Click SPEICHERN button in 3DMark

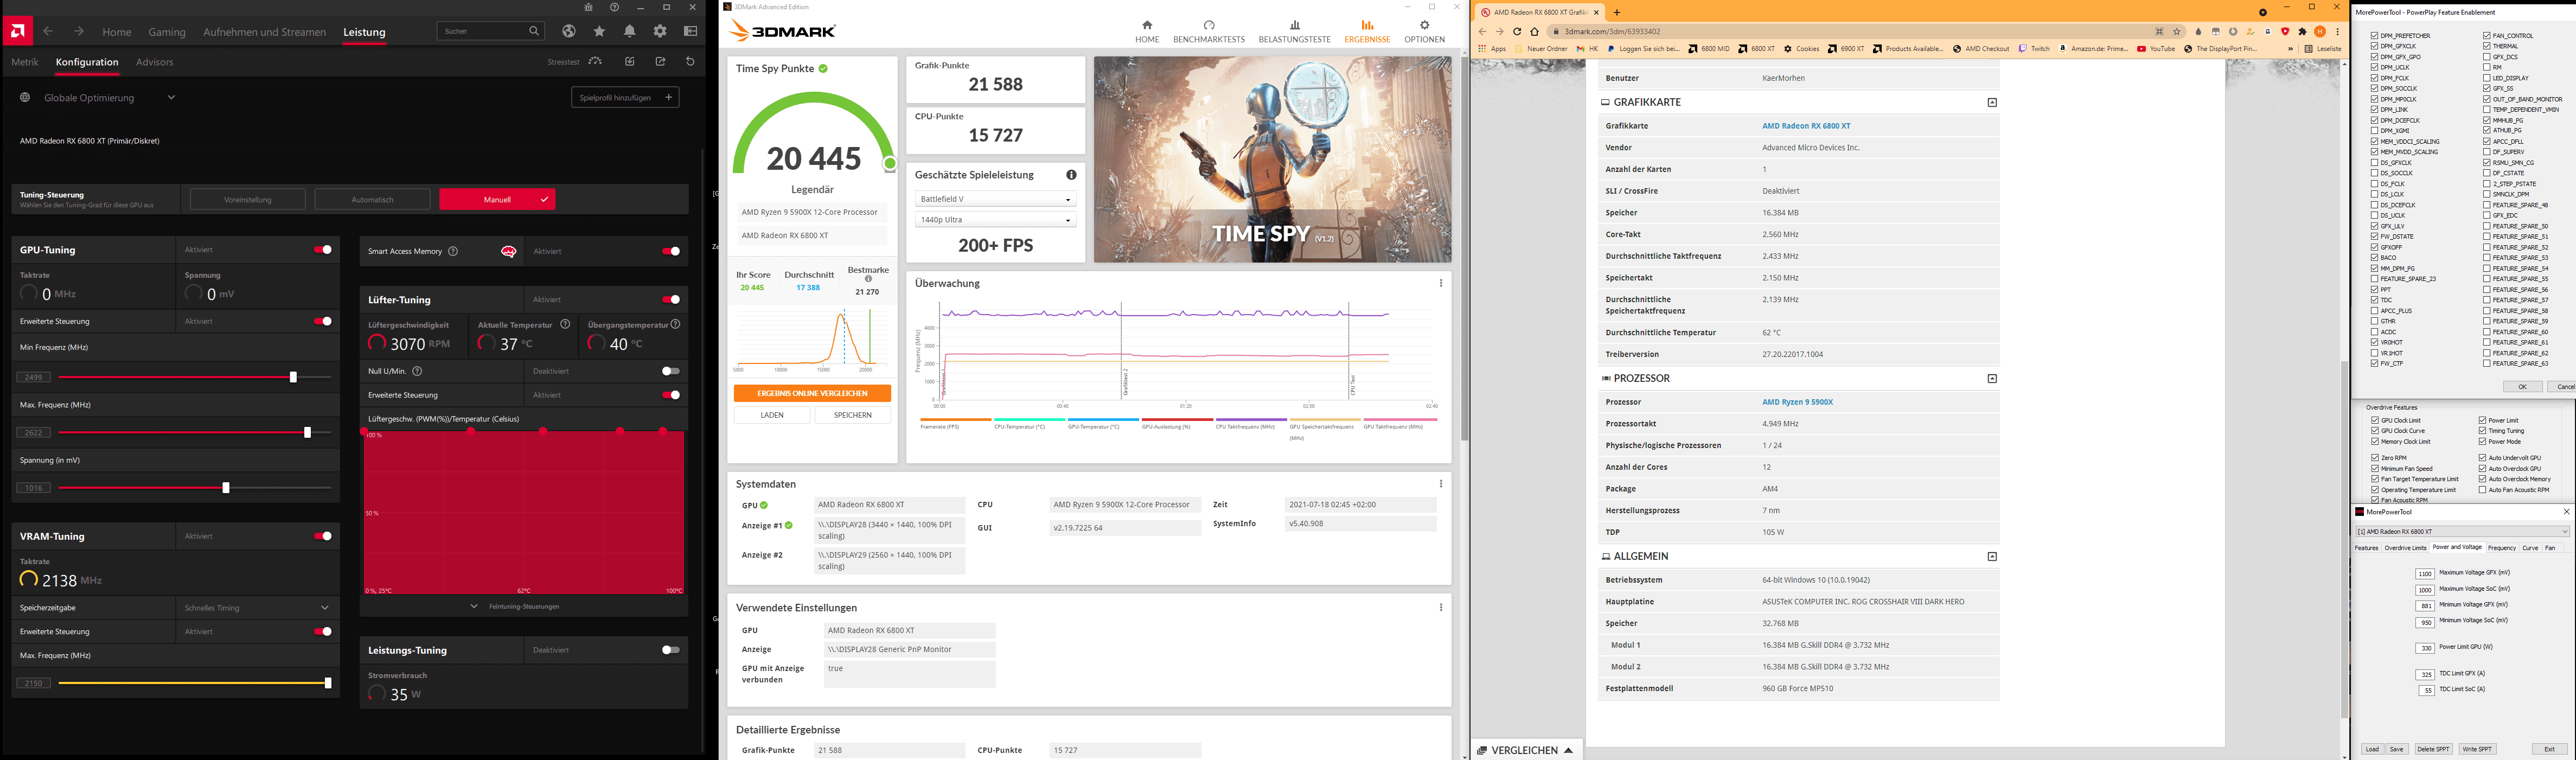tap(853, 415)
